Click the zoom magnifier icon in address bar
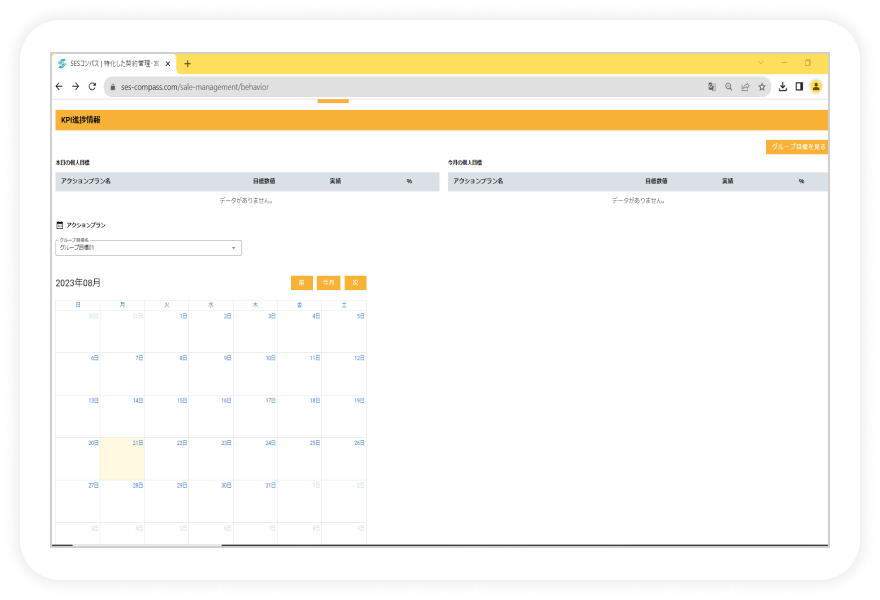 (x=728, y=87)
